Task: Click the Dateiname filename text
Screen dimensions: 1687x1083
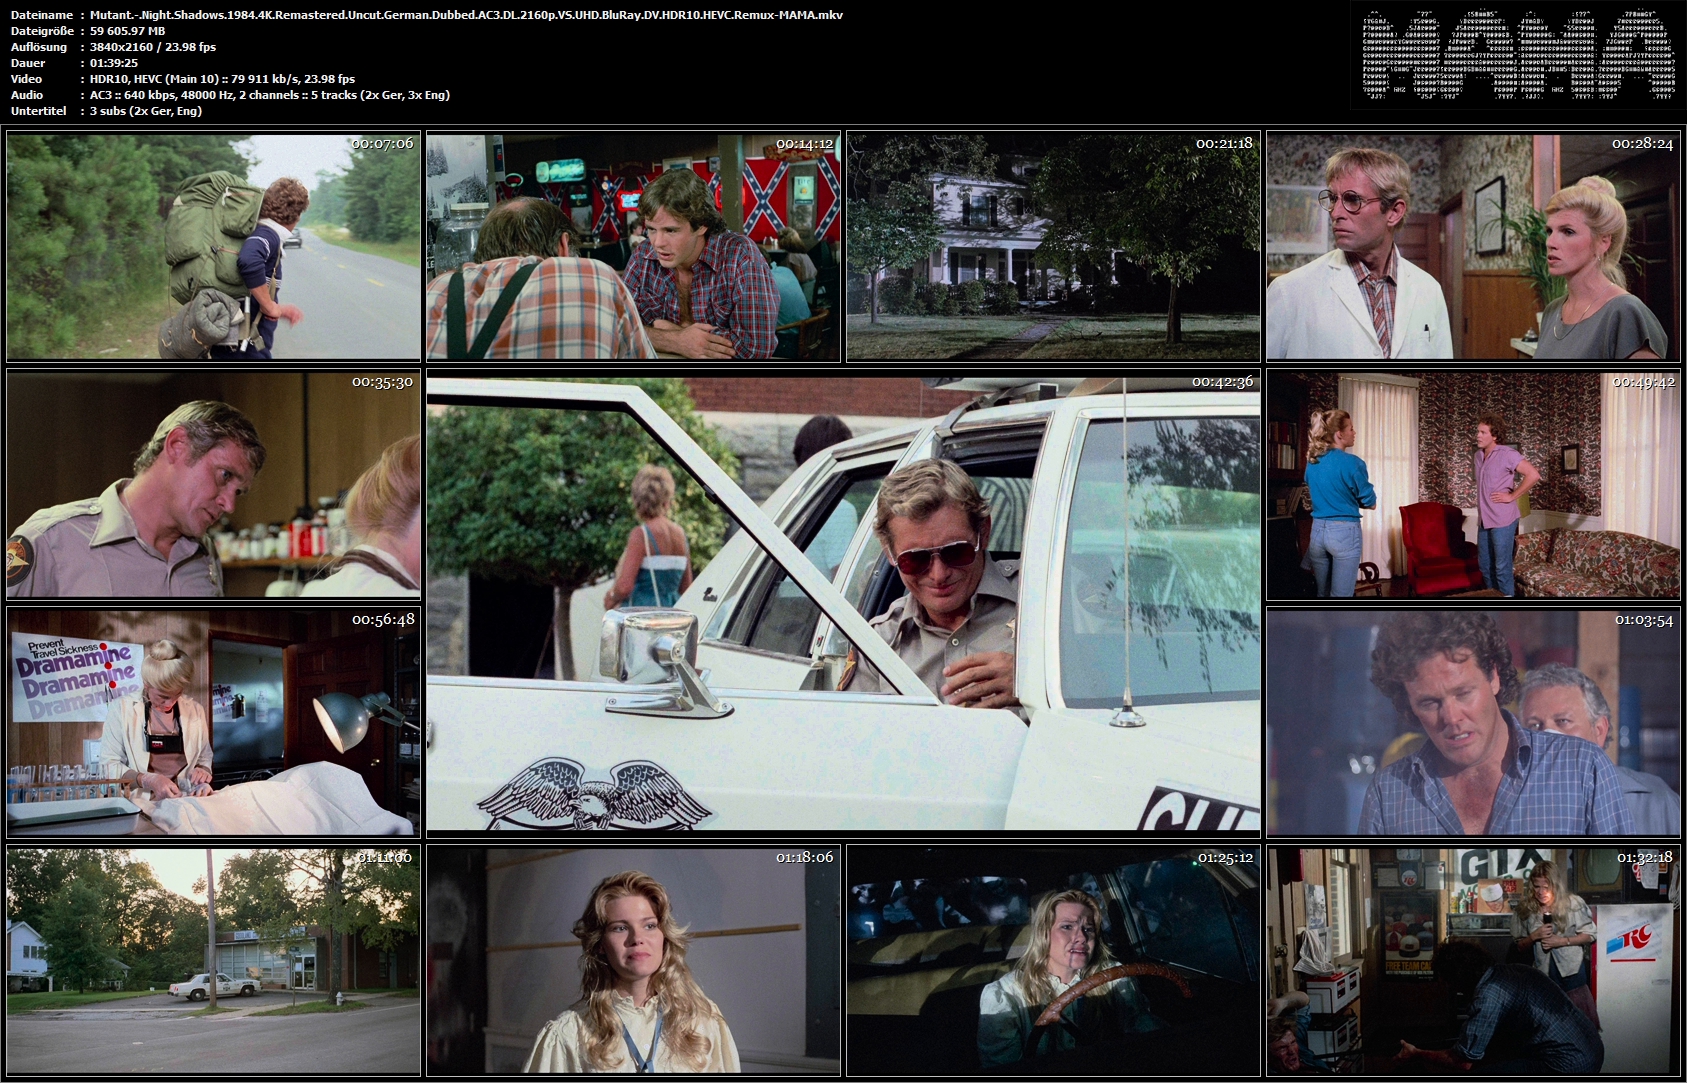Action: (466, 15)
